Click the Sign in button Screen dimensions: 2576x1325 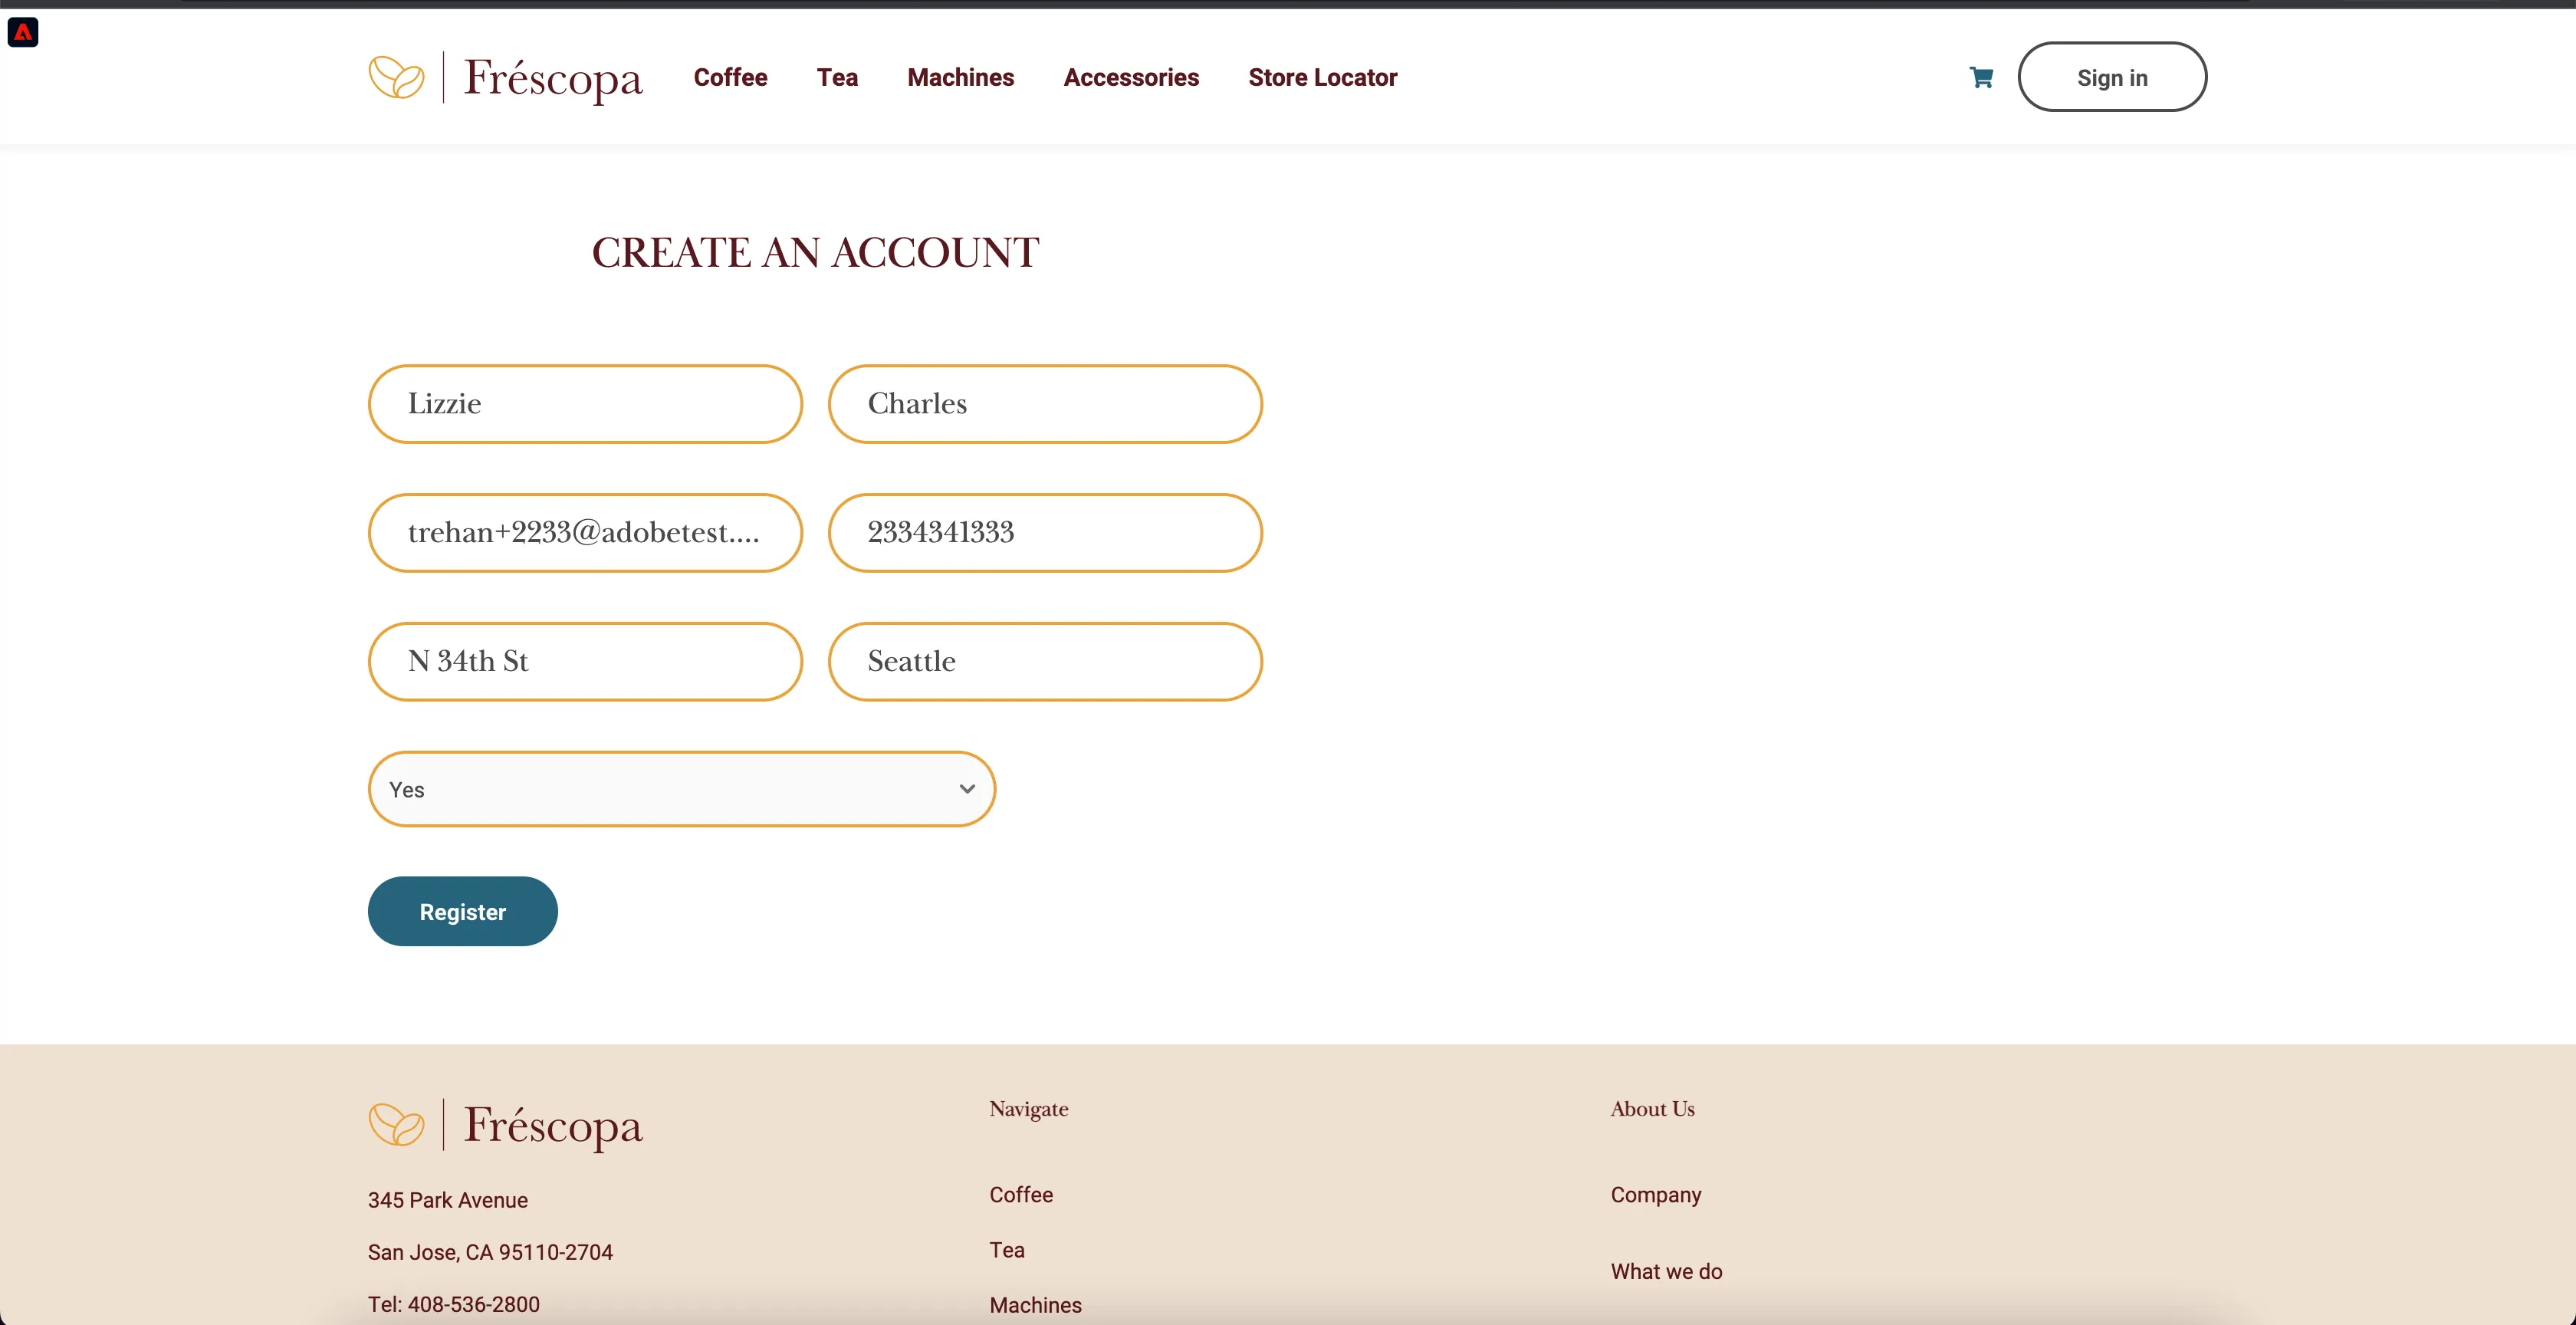(2112, 77)
